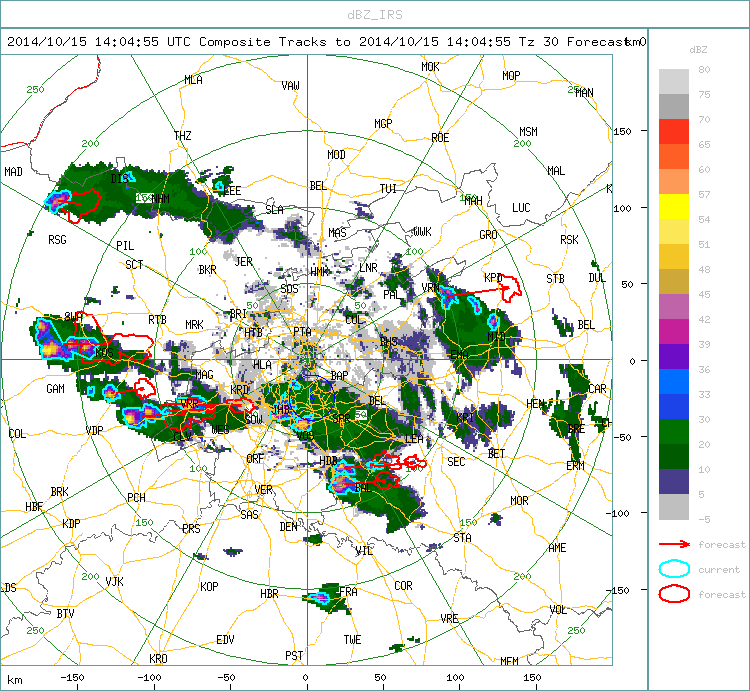Select the red 65–70 dBZ color swatch
Viewport: 750px width, 691px height.
pyautogui.click(x=673, y=132)
